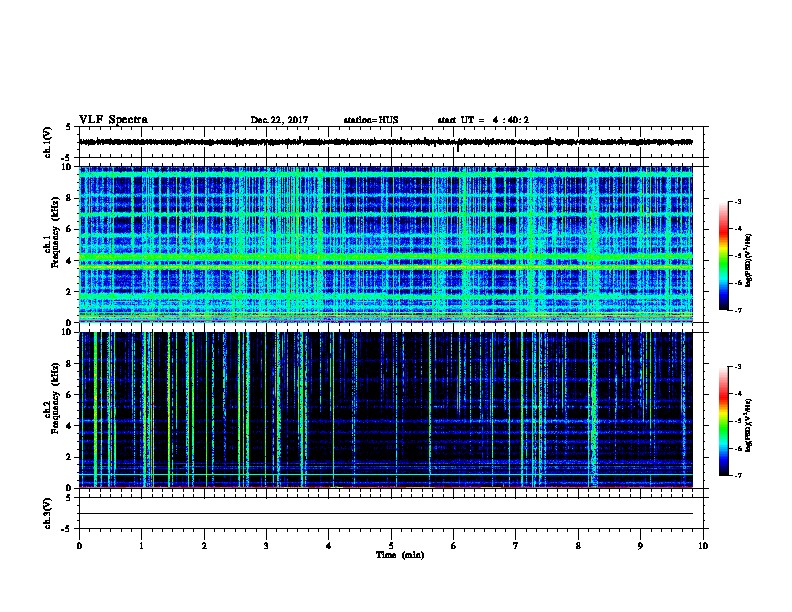Click time axis tick label "2"
Image resolution: width=792 pixels, height=612 pixels.
[204, 546]
